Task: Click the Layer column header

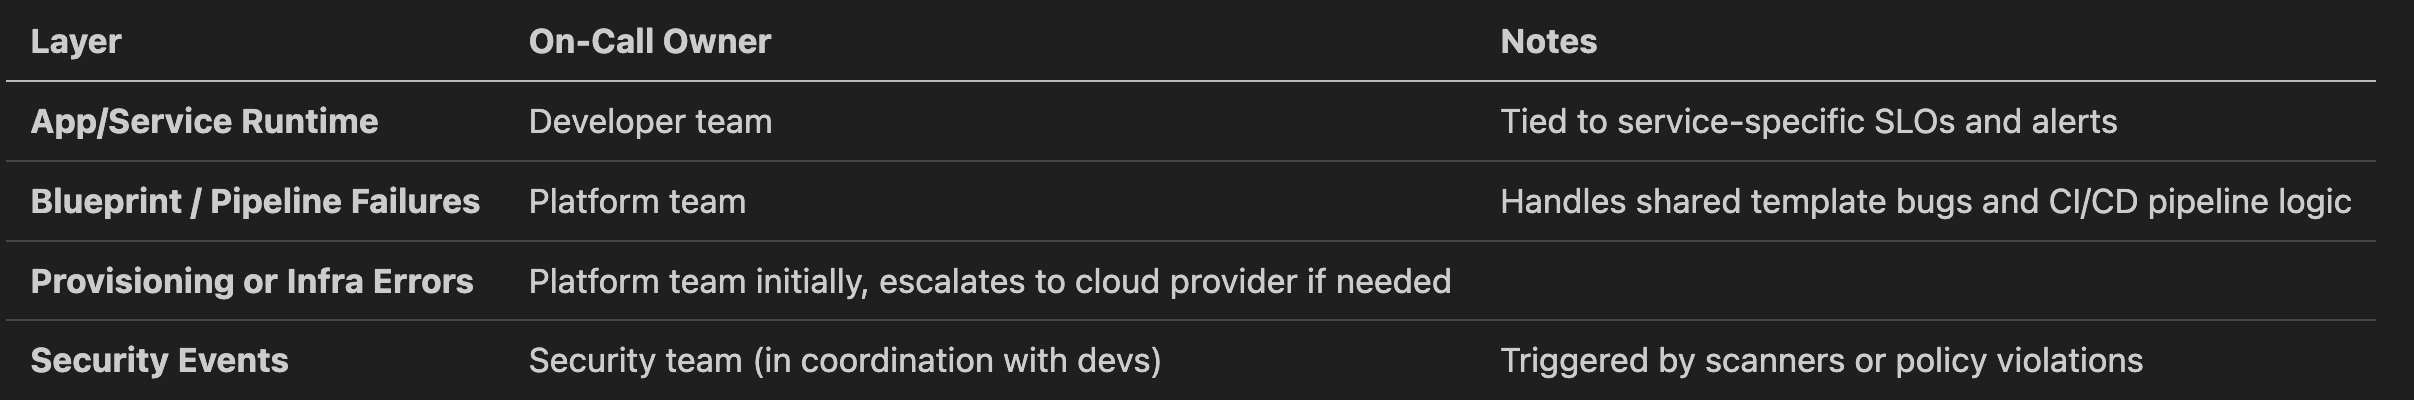Action: point(76,42)
